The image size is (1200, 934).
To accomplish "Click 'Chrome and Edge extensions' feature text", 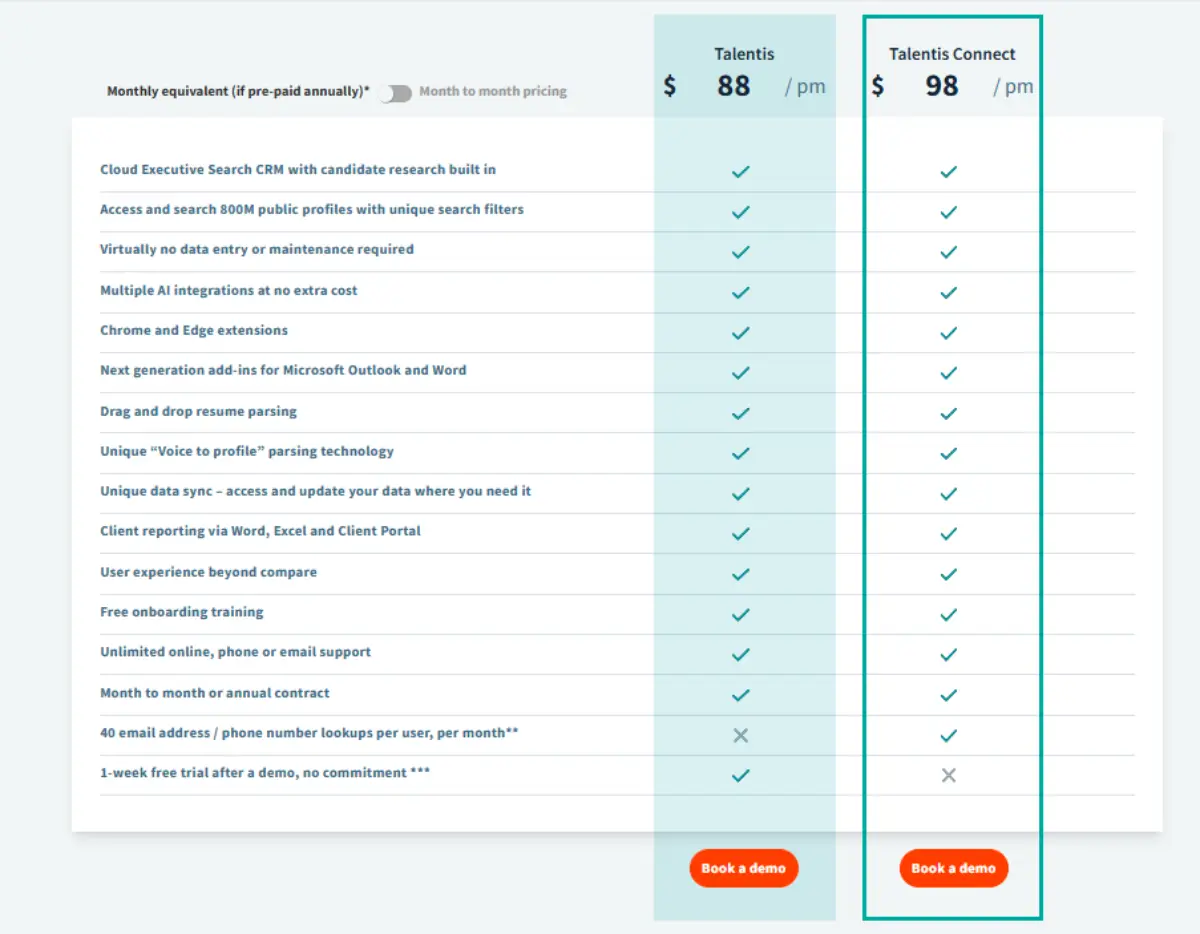I will pos(194,331).
